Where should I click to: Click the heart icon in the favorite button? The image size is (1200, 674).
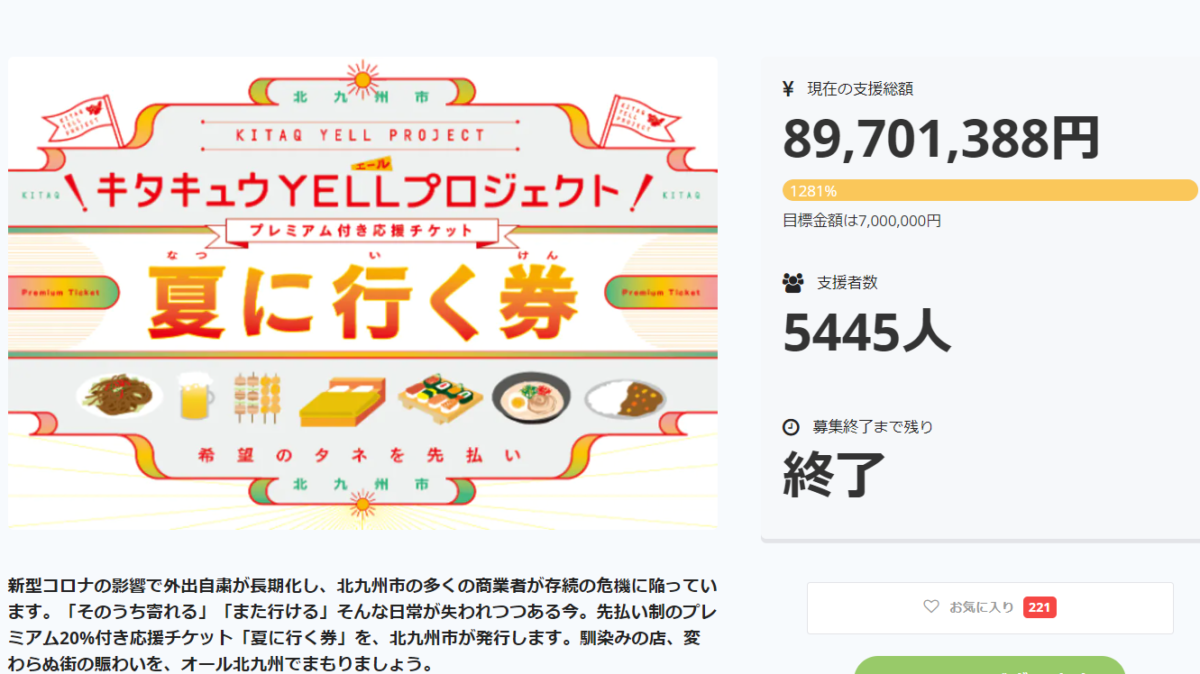931,607
